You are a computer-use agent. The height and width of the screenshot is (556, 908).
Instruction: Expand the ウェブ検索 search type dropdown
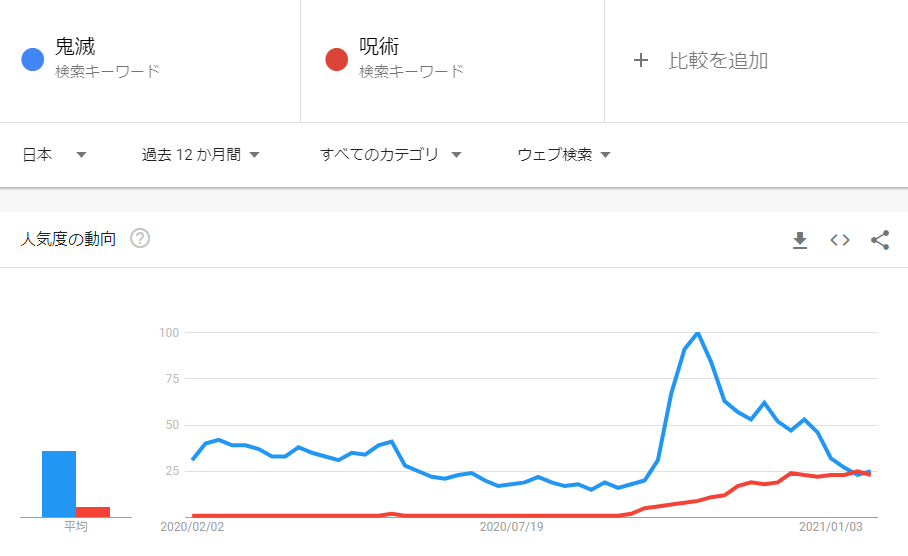(564, 155)
